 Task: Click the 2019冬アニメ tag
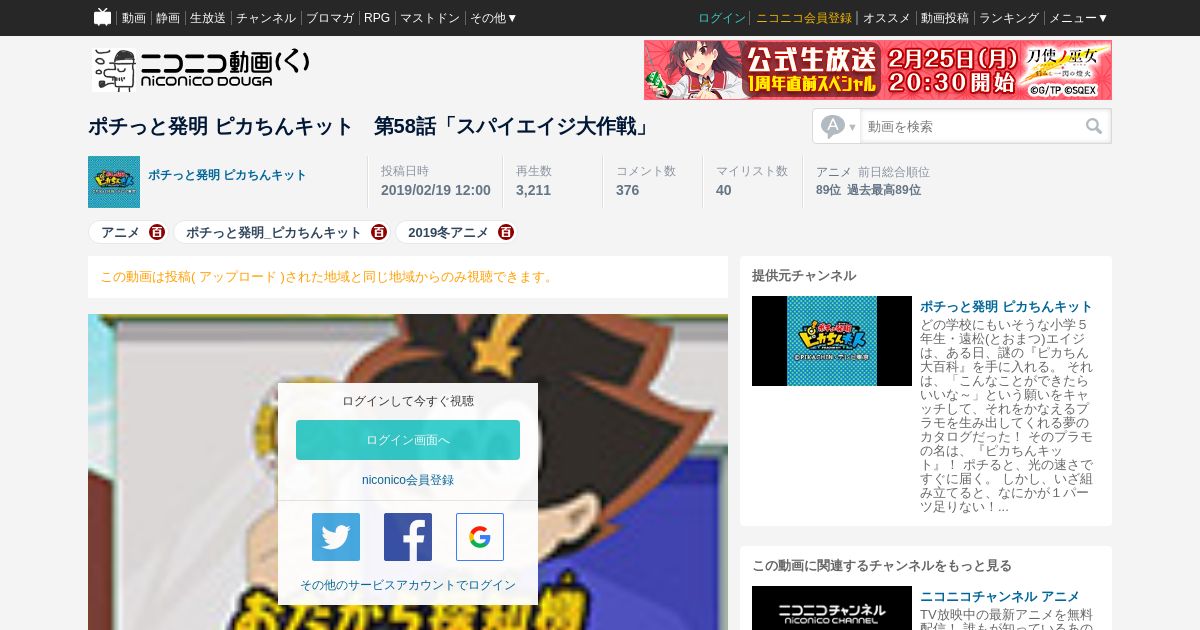click(448, 232)
